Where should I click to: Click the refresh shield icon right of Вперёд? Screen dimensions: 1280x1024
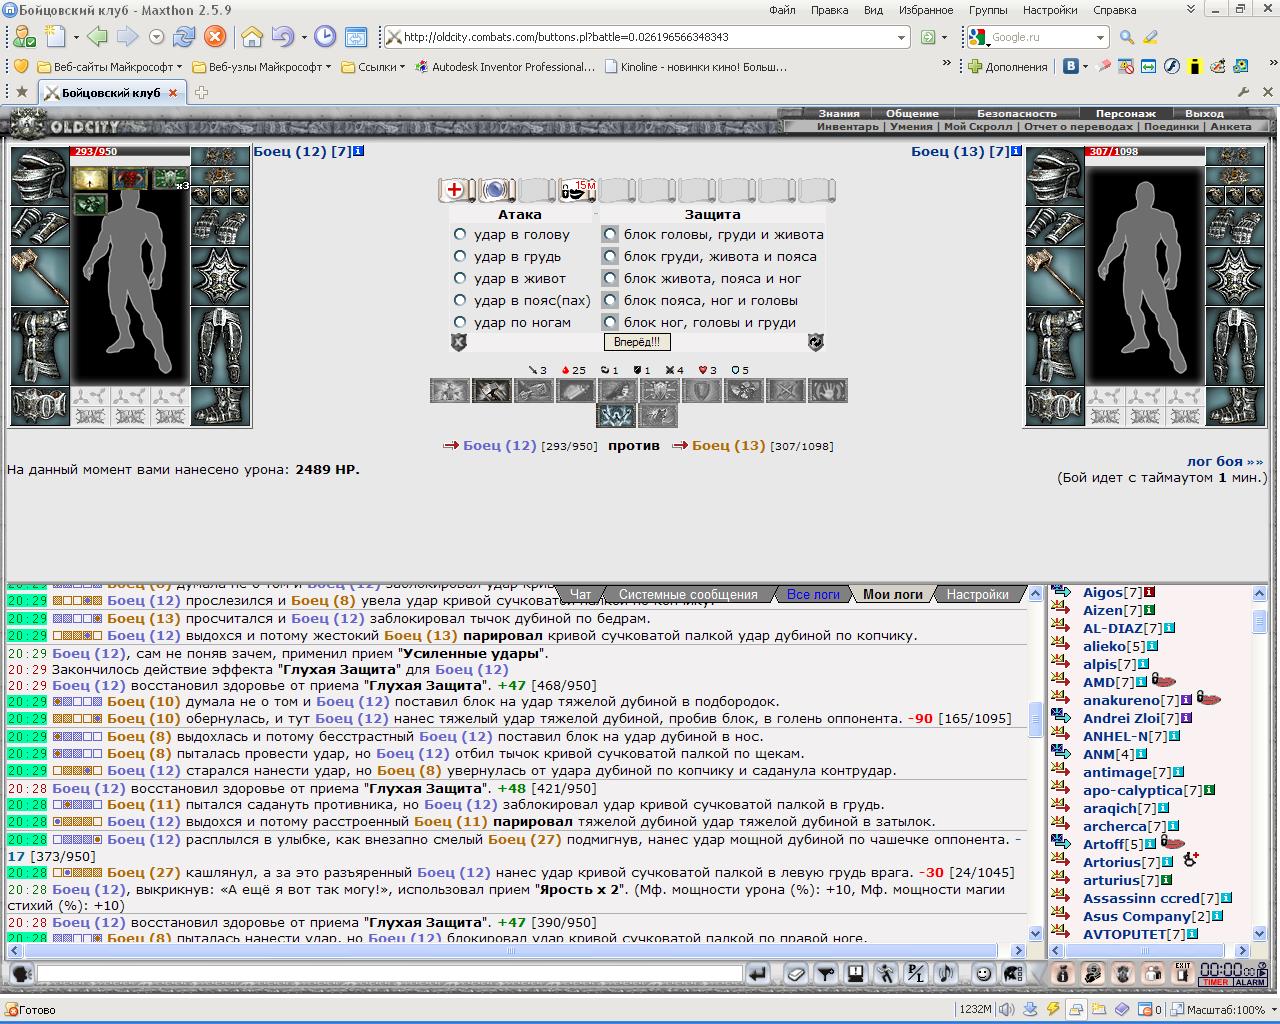point(816,342)
